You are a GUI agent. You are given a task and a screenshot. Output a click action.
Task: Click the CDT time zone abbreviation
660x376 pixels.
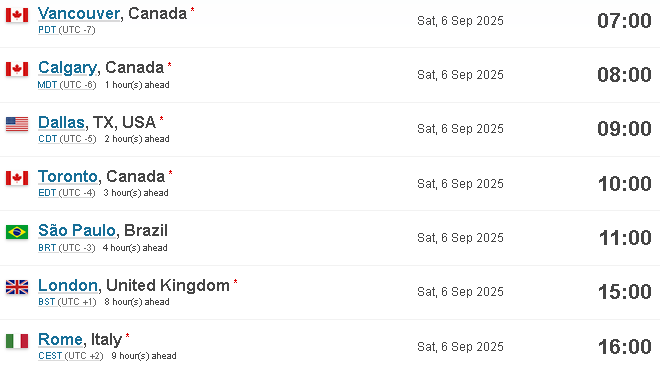click(x=48, y=139)
